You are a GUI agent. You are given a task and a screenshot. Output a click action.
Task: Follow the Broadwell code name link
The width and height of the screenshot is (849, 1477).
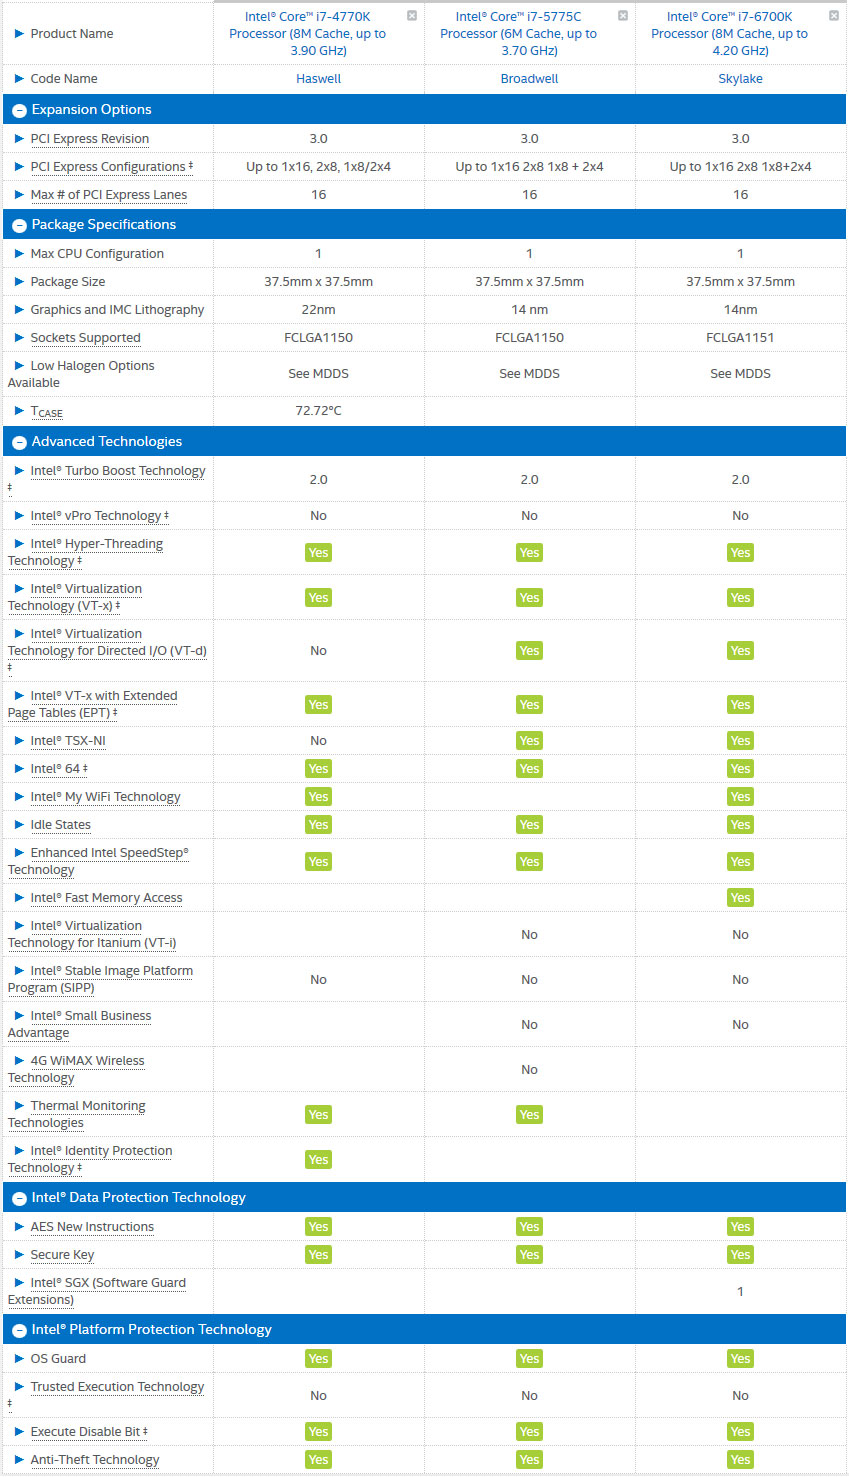pyautogui.click(x=530, y=79)
